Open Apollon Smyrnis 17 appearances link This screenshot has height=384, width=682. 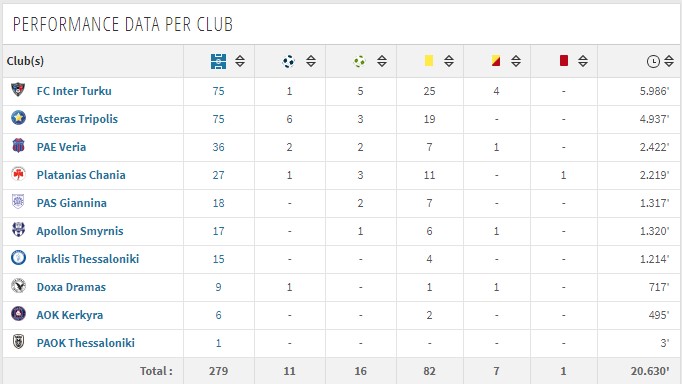(x=218, y=231)
